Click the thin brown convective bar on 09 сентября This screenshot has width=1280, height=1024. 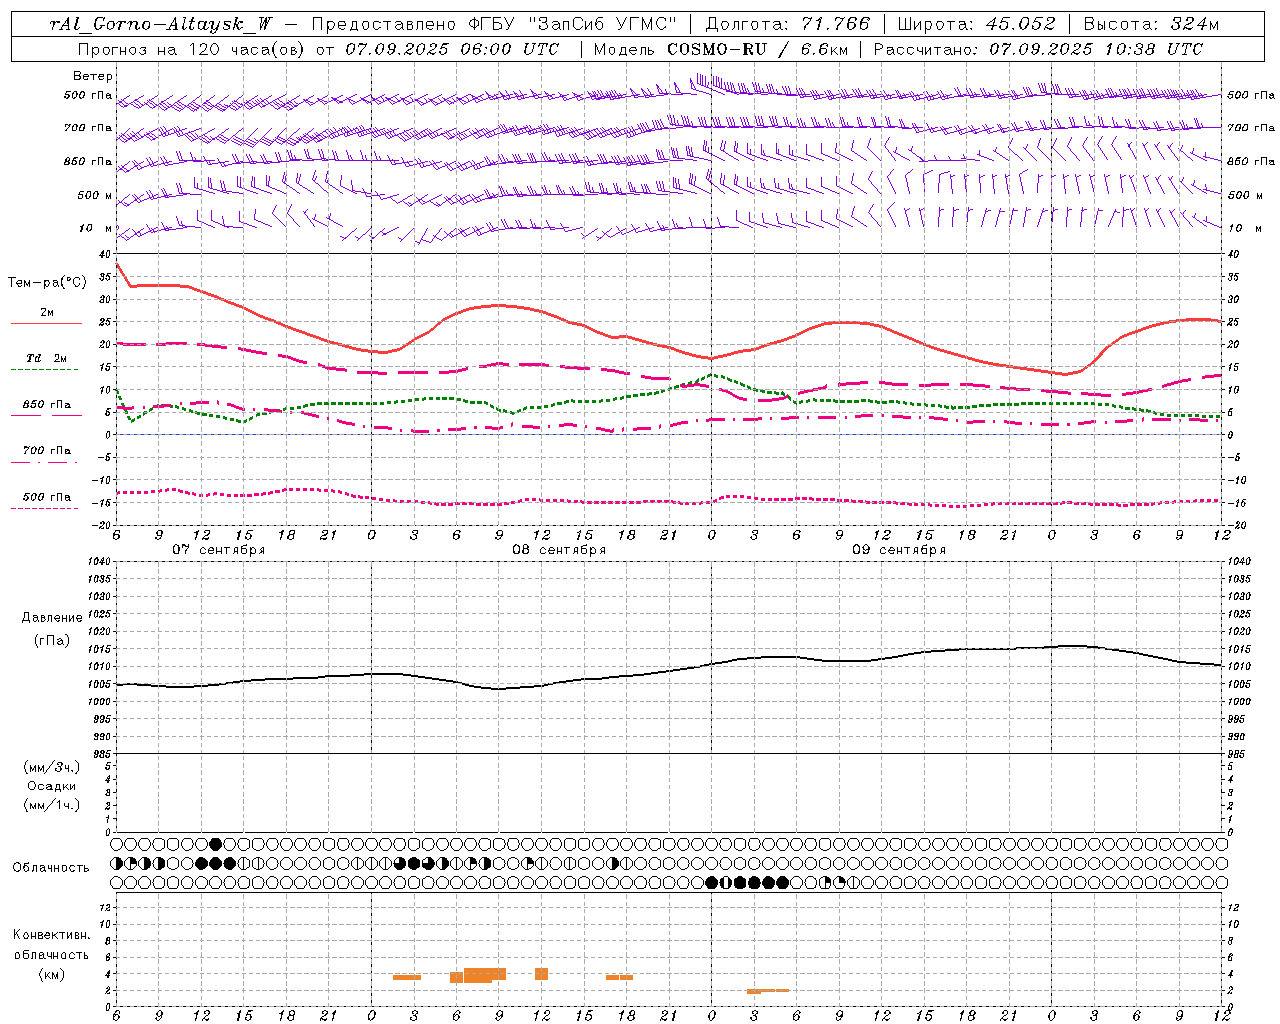pyautogui.click(x=768, y=991)
